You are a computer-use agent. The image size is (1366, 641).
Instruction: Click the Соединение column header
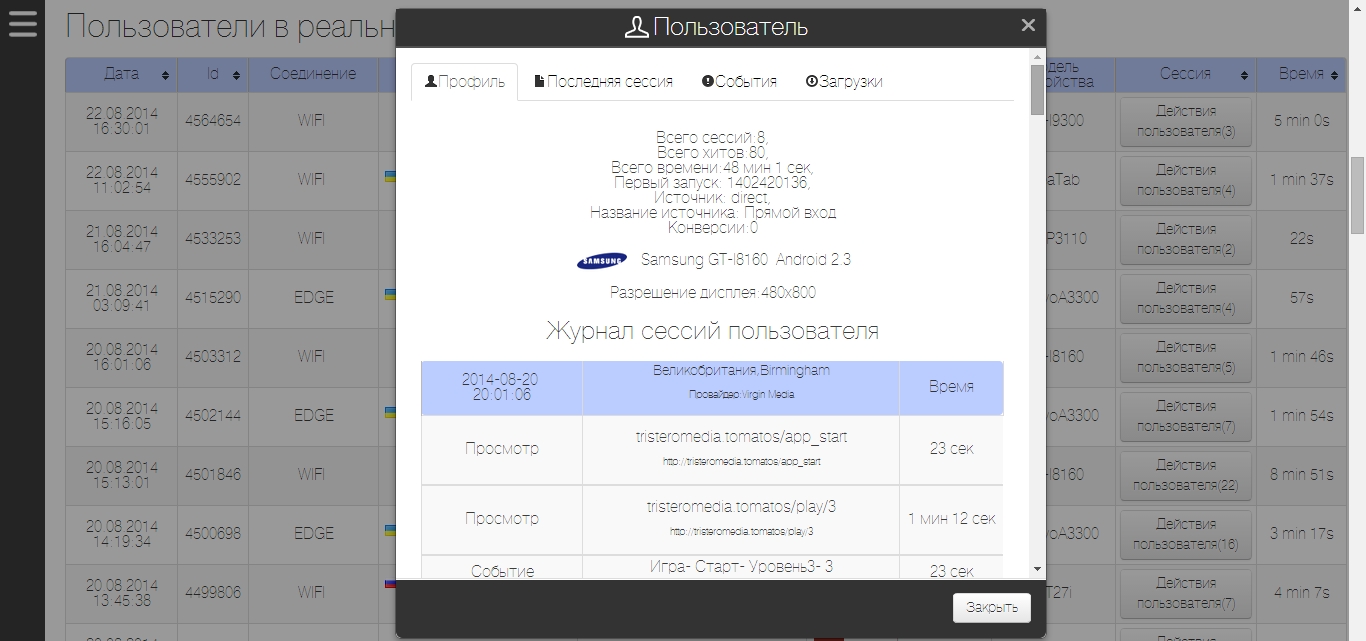312,74
